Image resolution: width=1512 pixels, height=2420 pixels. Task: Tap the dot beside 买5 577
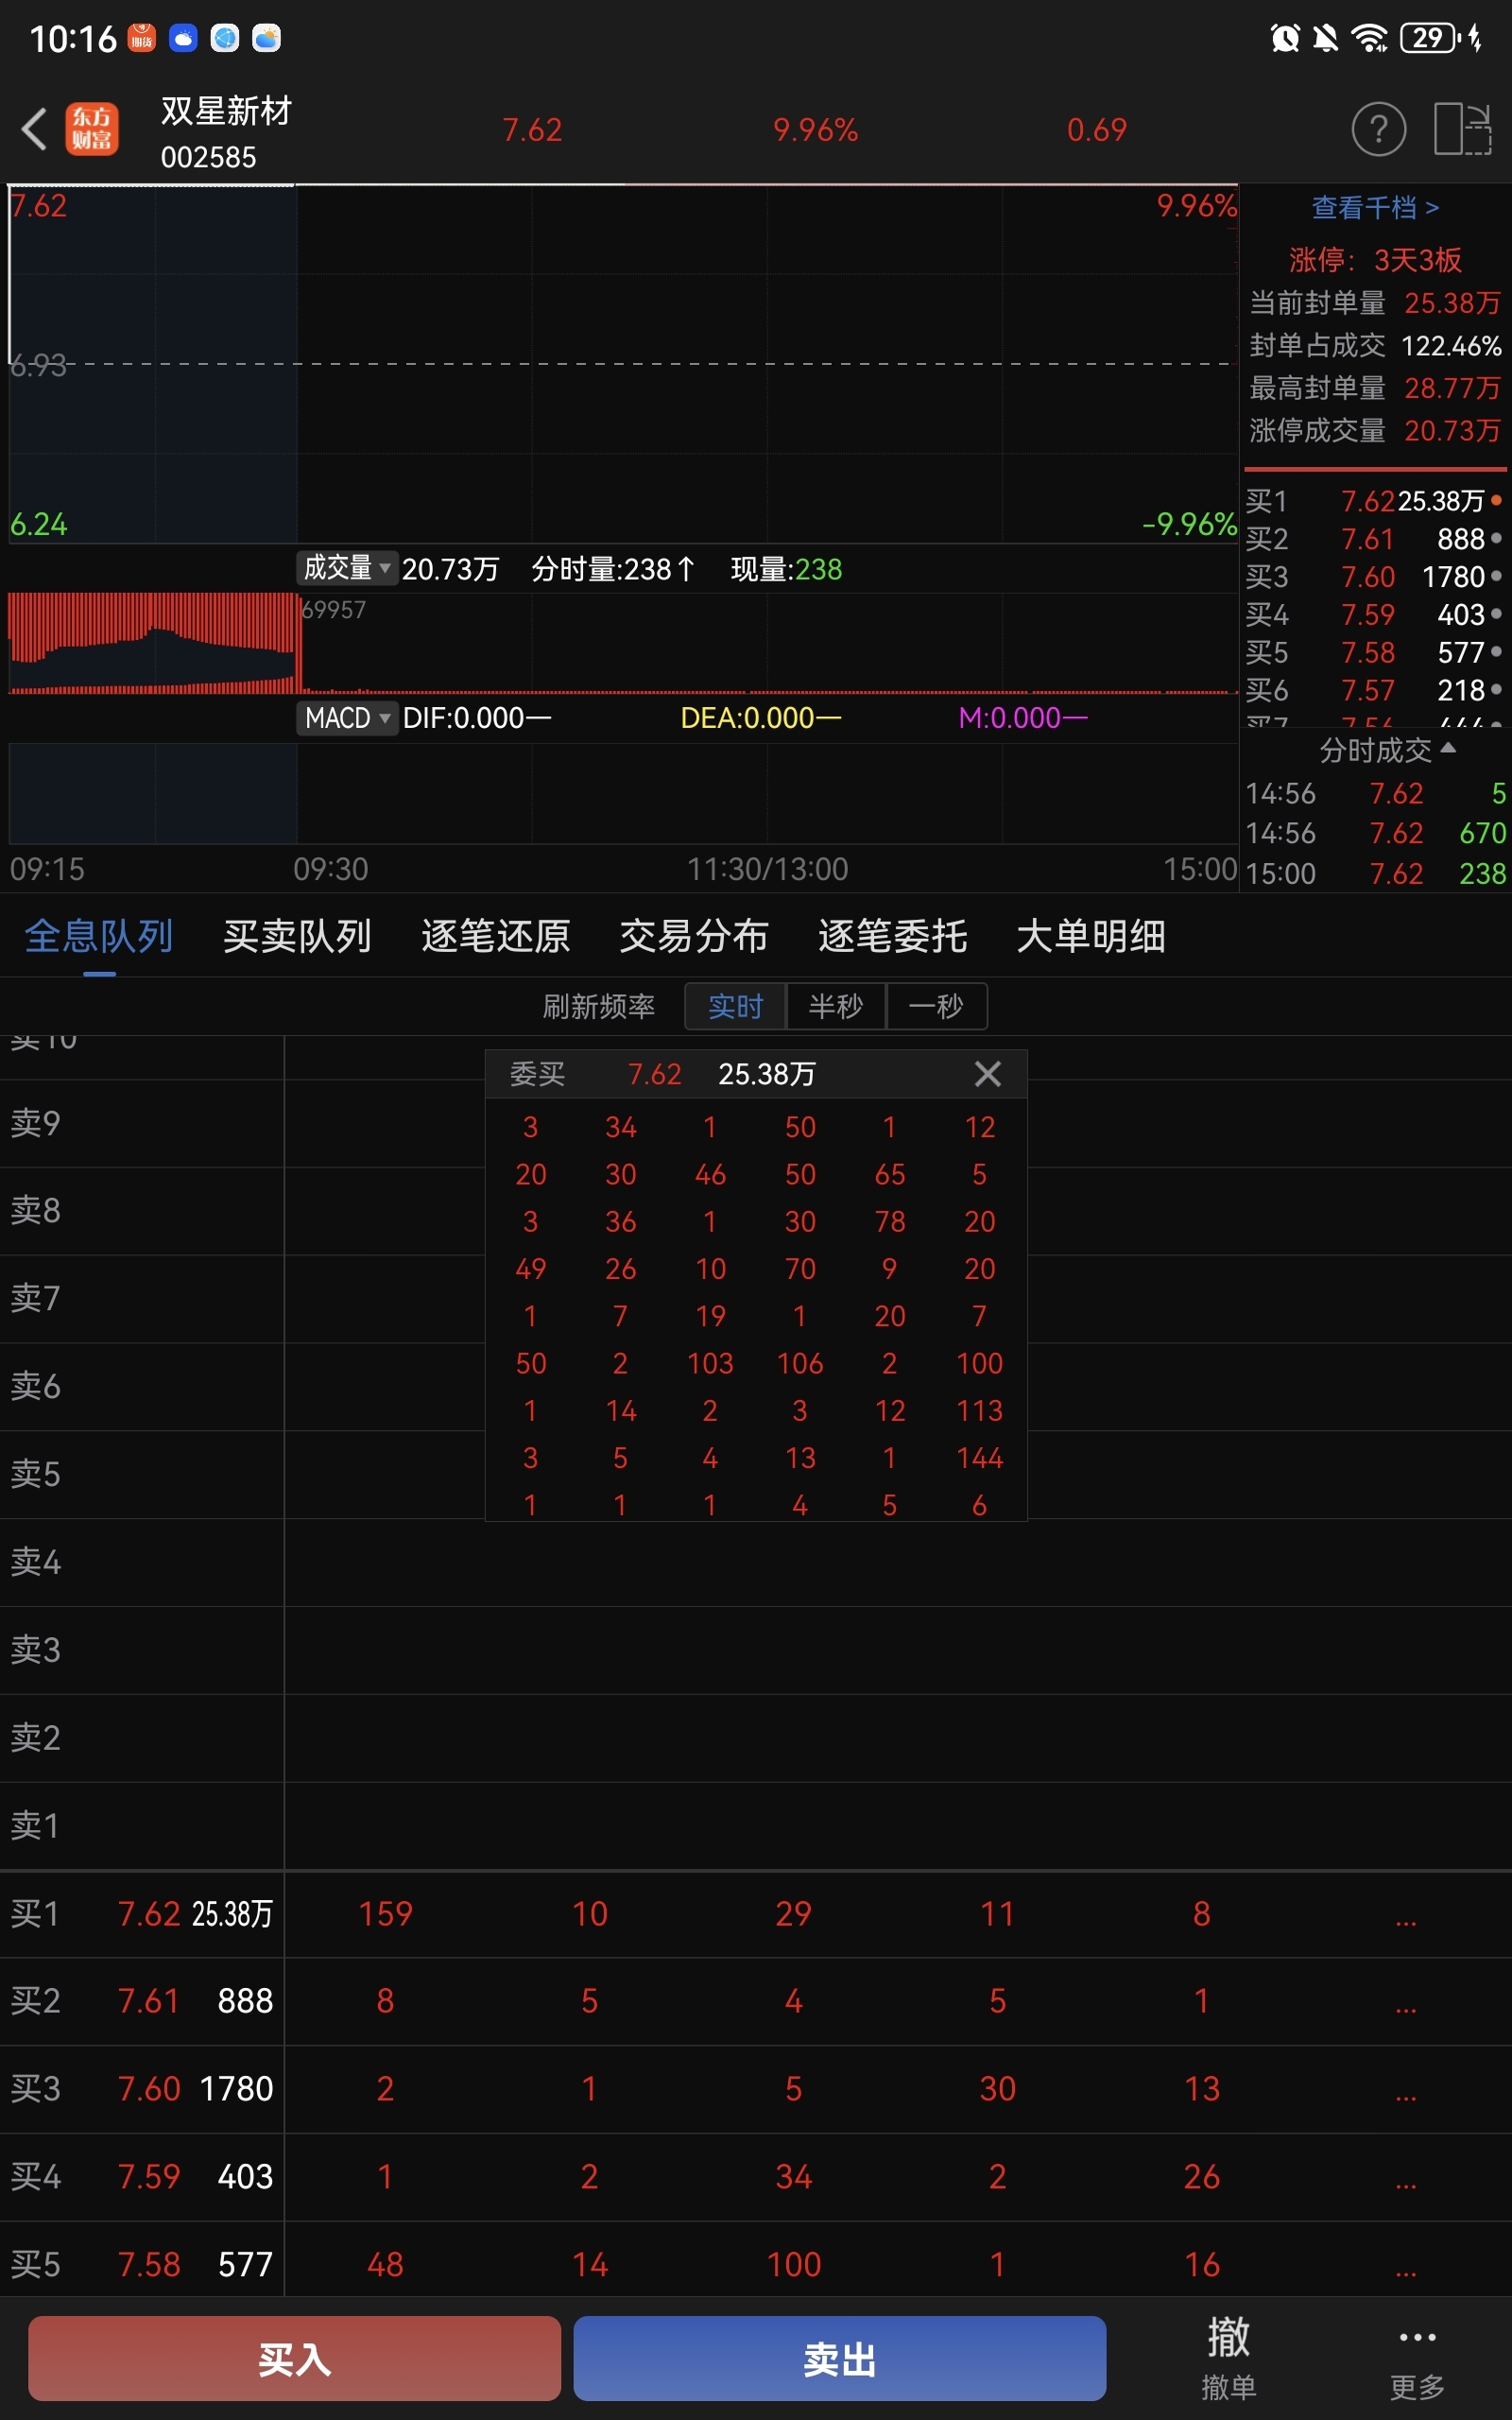point(1496,652)
